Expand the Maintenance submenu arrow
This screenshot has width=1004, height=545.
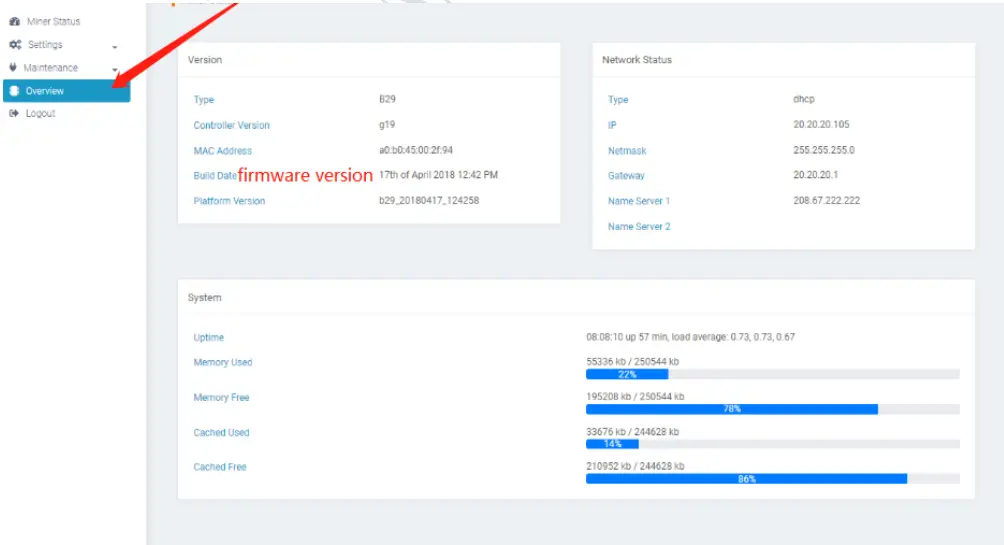(x=115, y=70)
